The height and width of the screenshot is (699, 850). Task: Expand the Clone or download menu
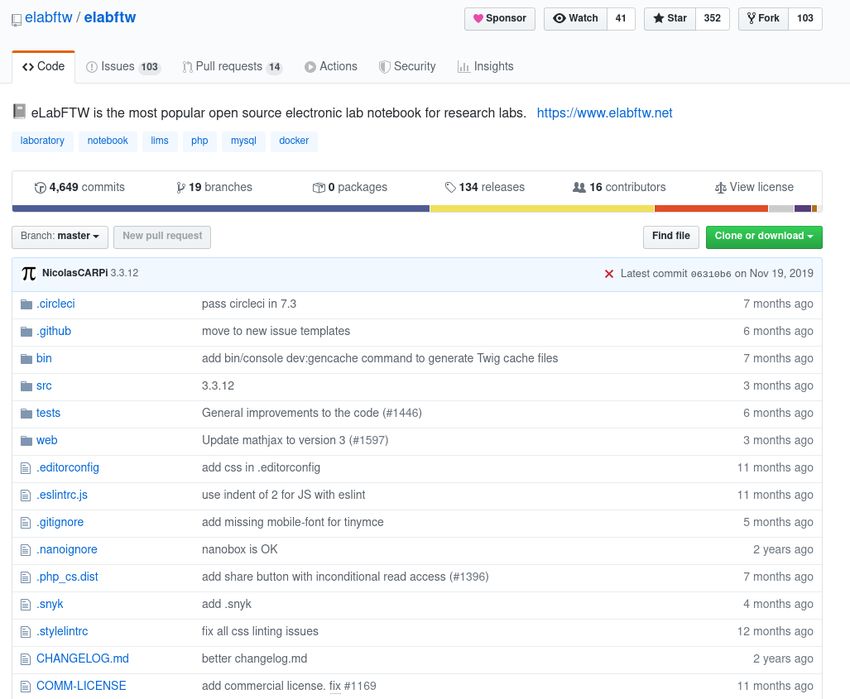(764, 236)
